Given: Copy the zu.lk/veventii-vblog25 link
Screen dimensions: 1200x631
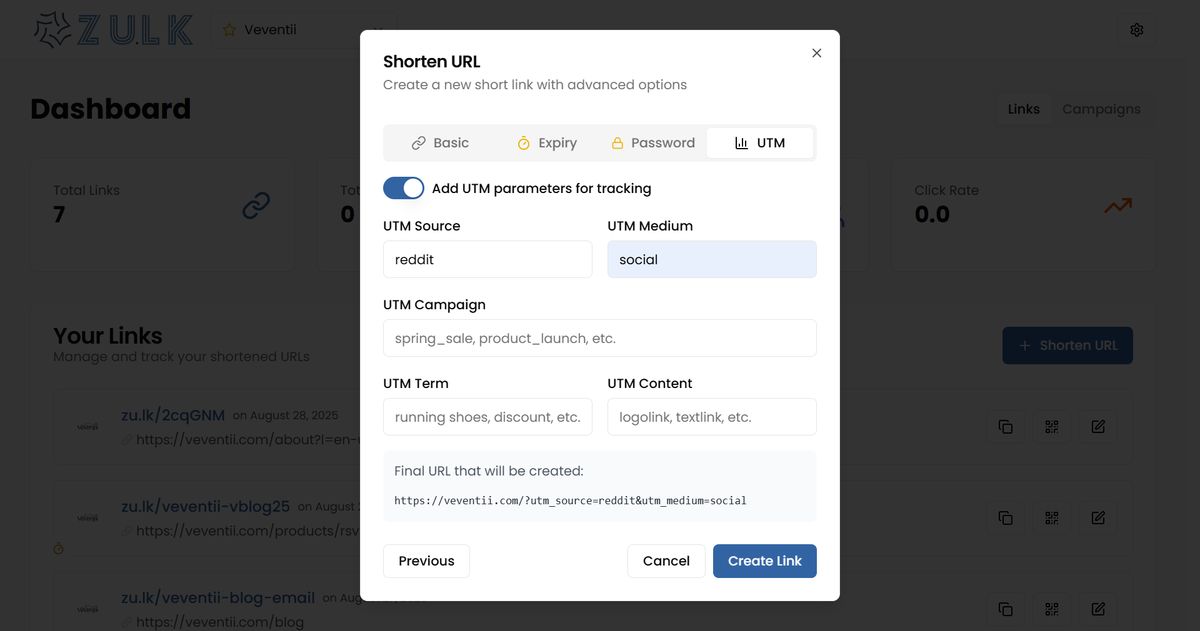Looking at the screenshot, I should pos(1005,518).
